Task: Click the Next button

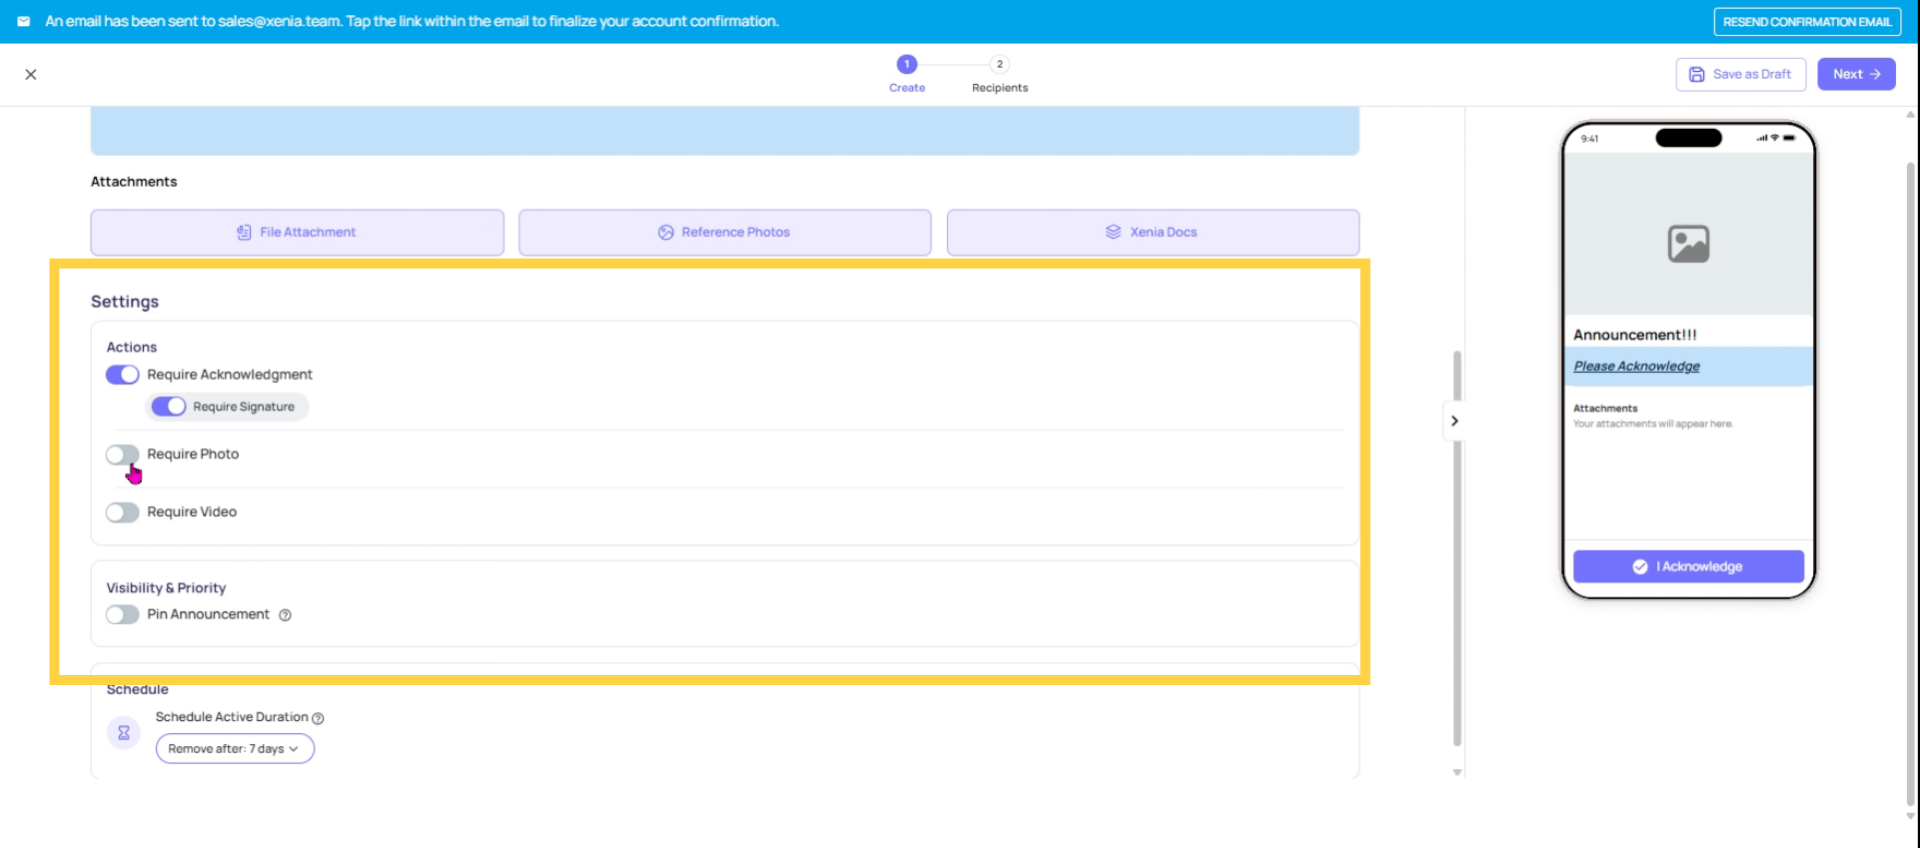Action: click(1856, 74)
